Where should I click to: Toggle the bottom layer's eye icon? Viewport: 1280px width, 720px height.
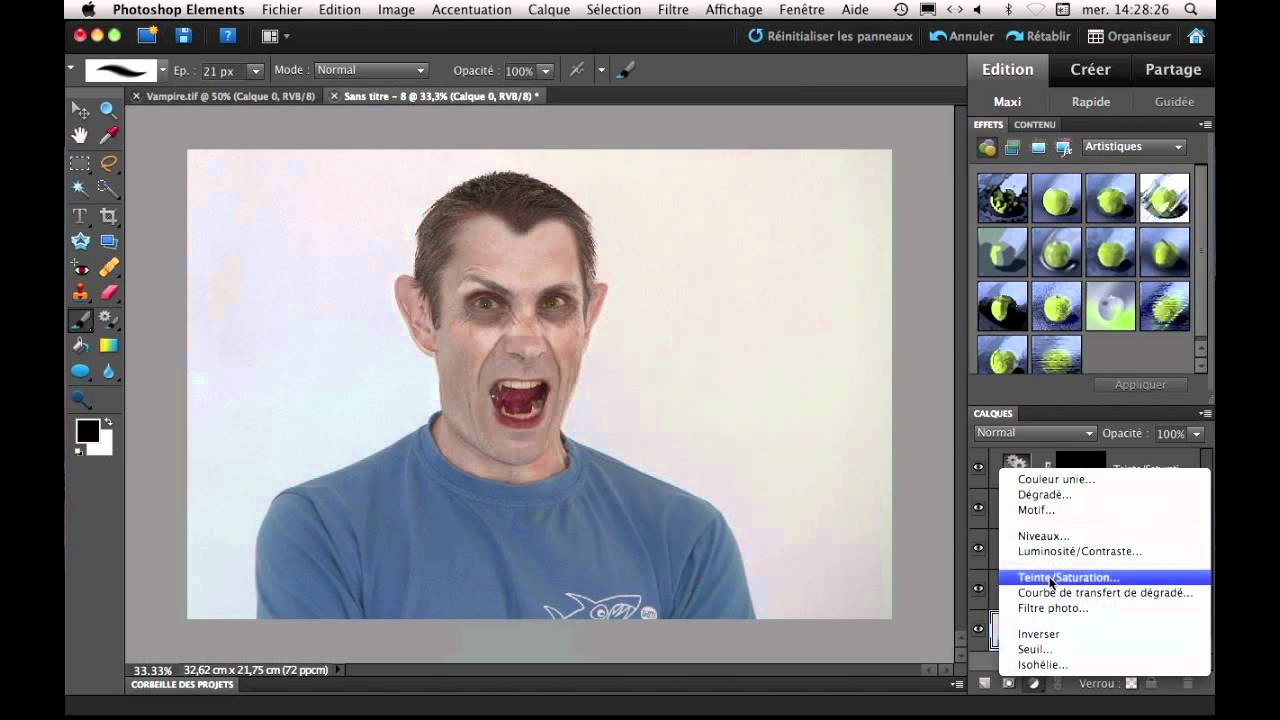click(x=979, y=629)
